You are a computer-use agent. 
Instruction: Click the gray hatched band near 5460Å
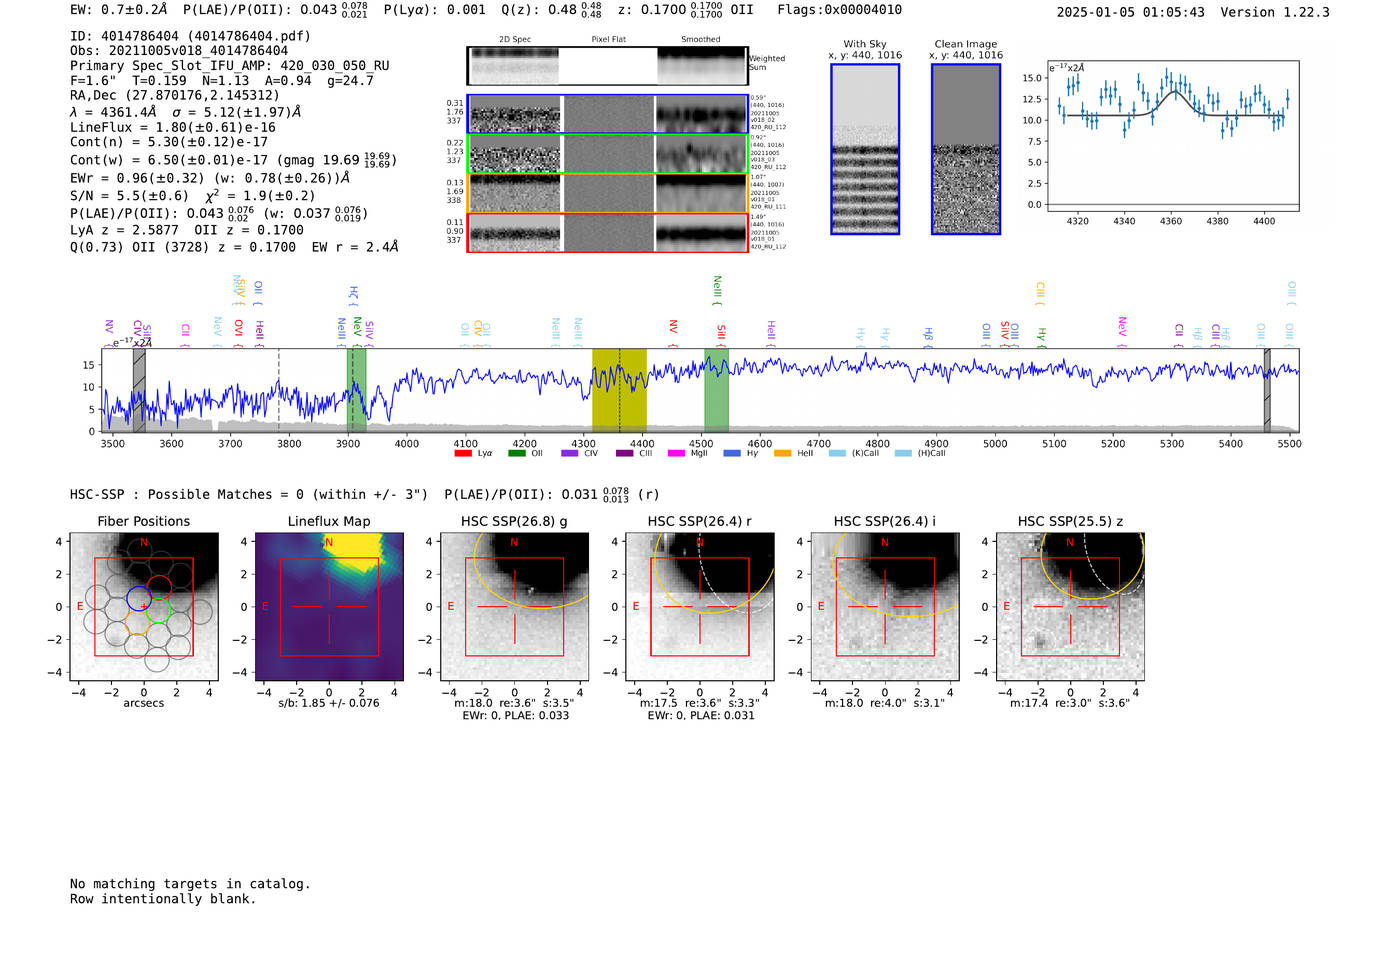pyautogui.click(x=1267, y=390)
